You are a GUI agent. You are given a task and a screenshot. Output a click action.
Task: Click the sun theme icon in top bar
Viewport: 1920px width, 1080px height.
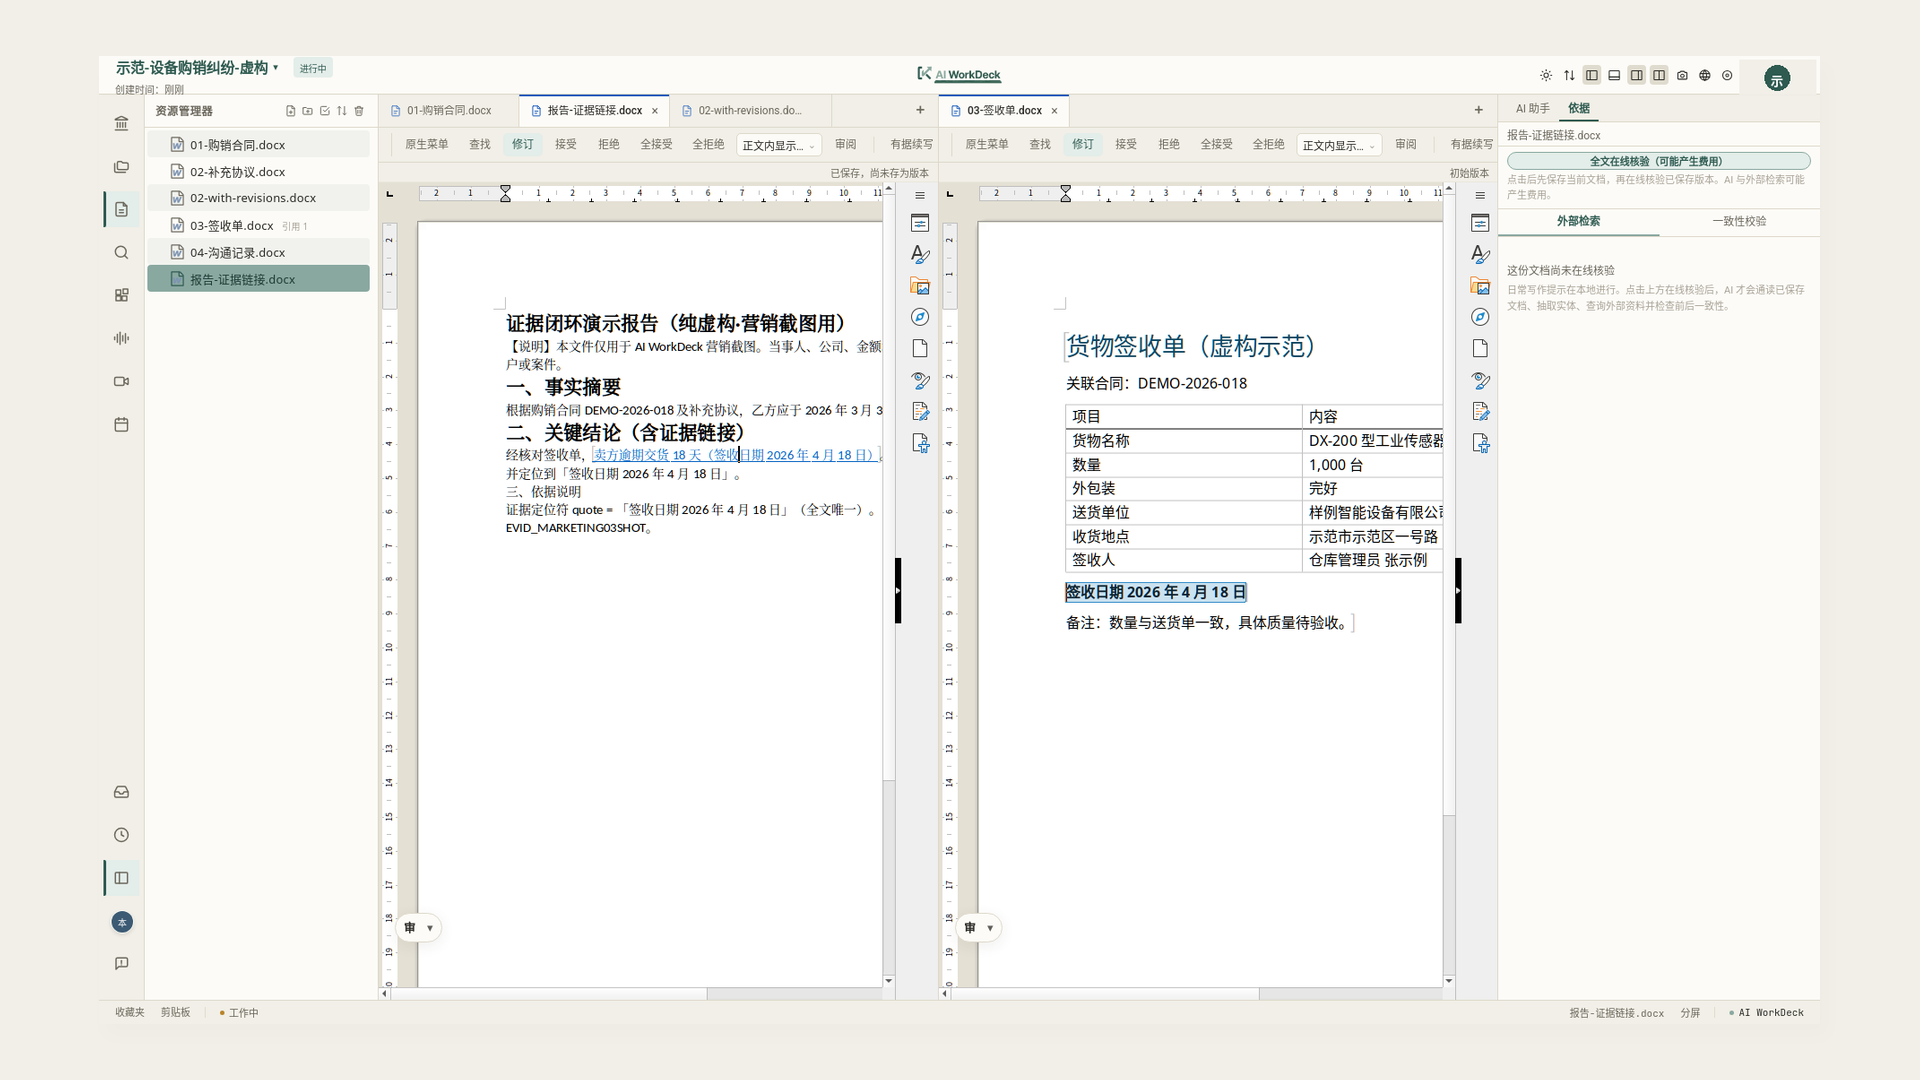[1546, 75]
